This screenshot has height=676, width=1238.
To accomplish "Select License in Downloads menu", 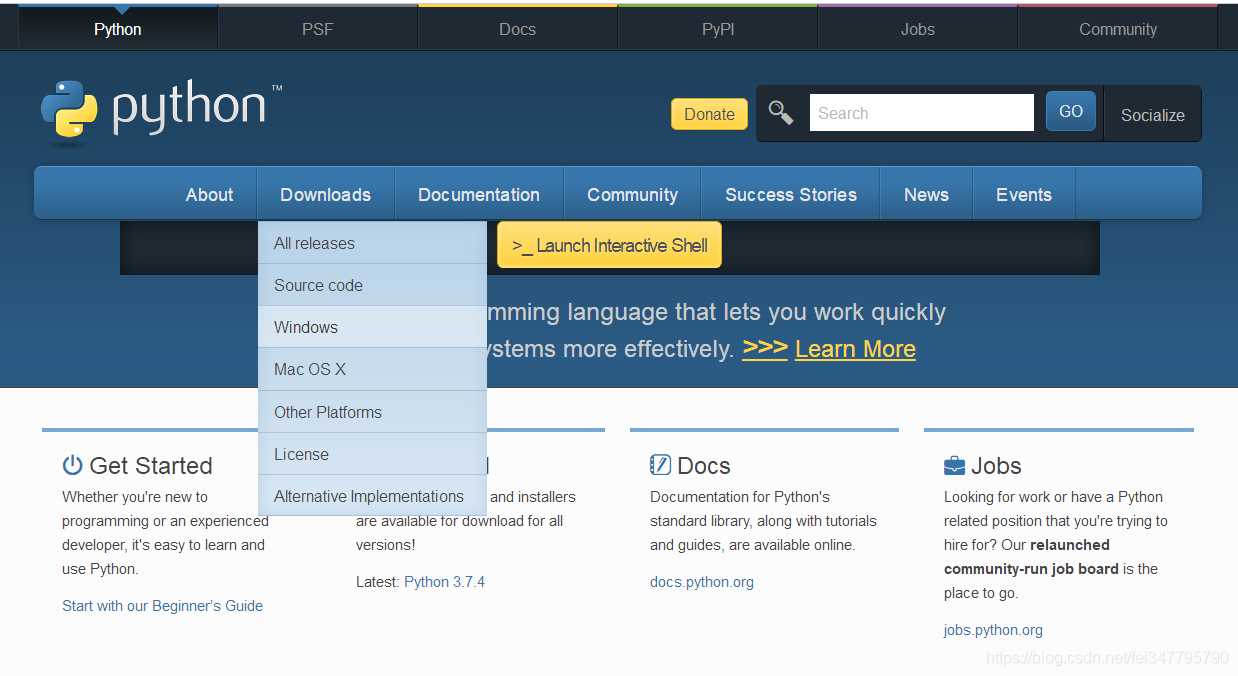I will point(372,454).
